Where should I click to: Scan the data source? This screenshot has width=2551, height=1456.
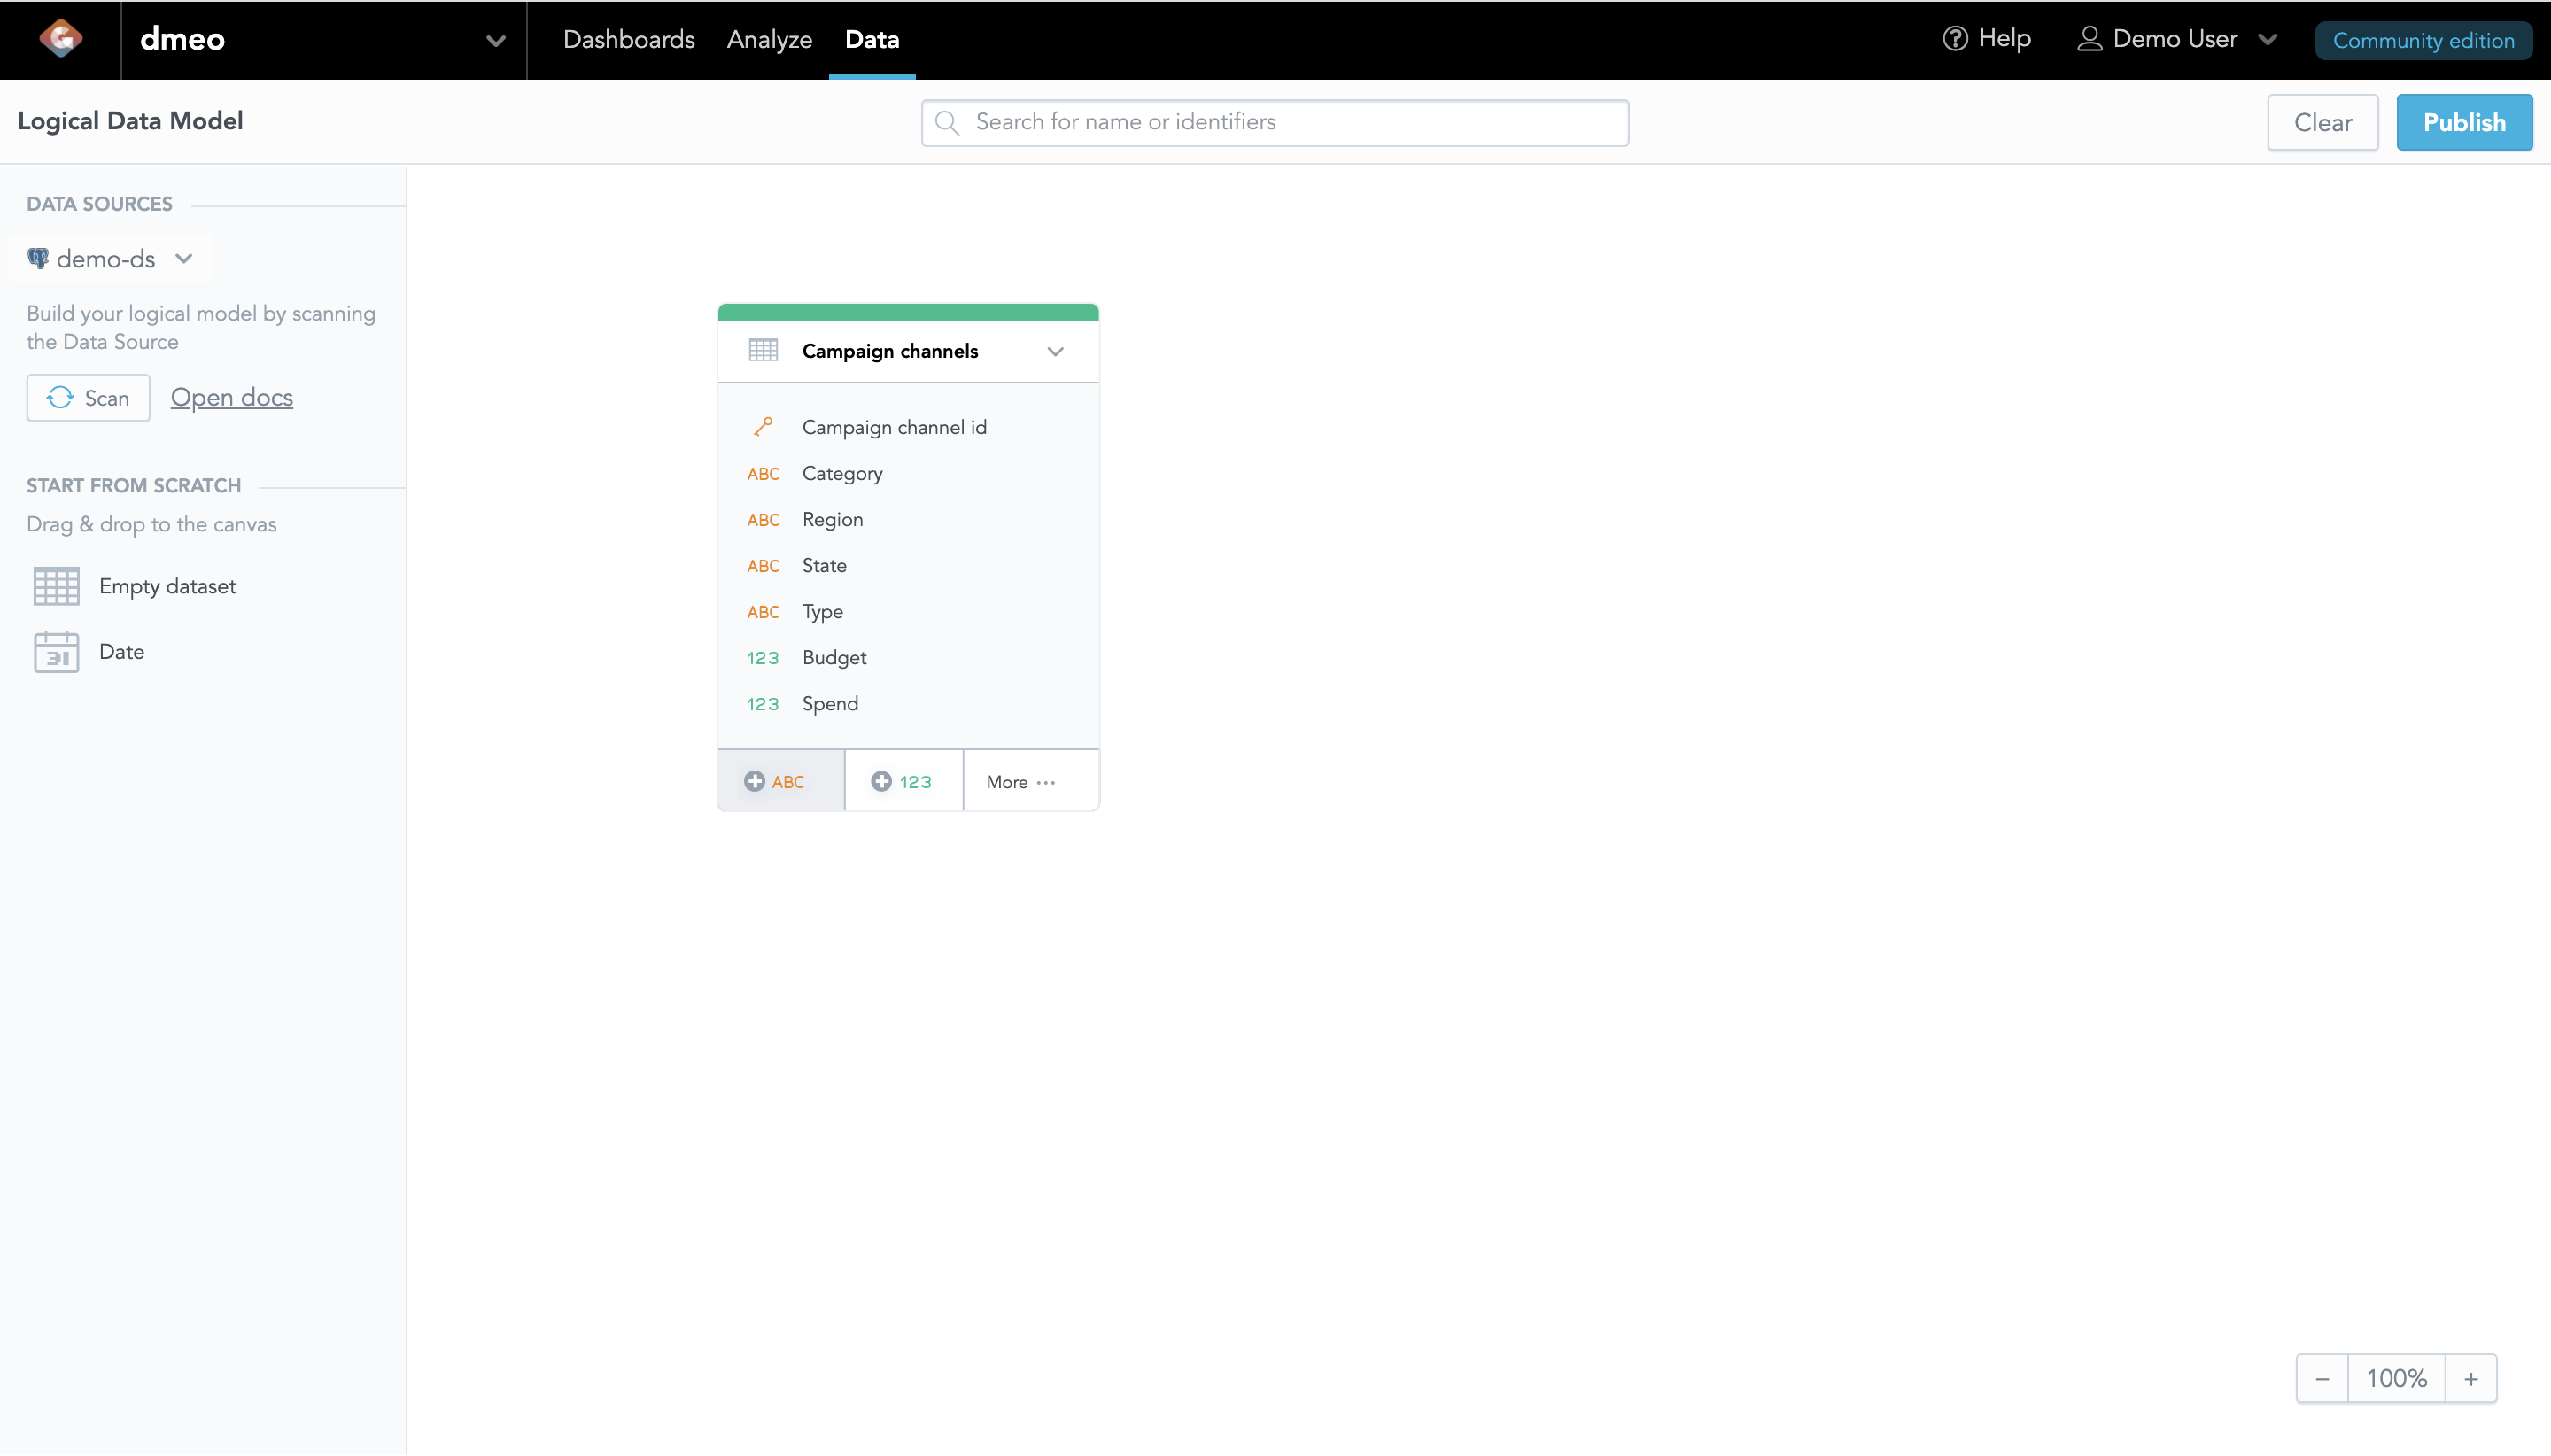click(x=88, y=398)
